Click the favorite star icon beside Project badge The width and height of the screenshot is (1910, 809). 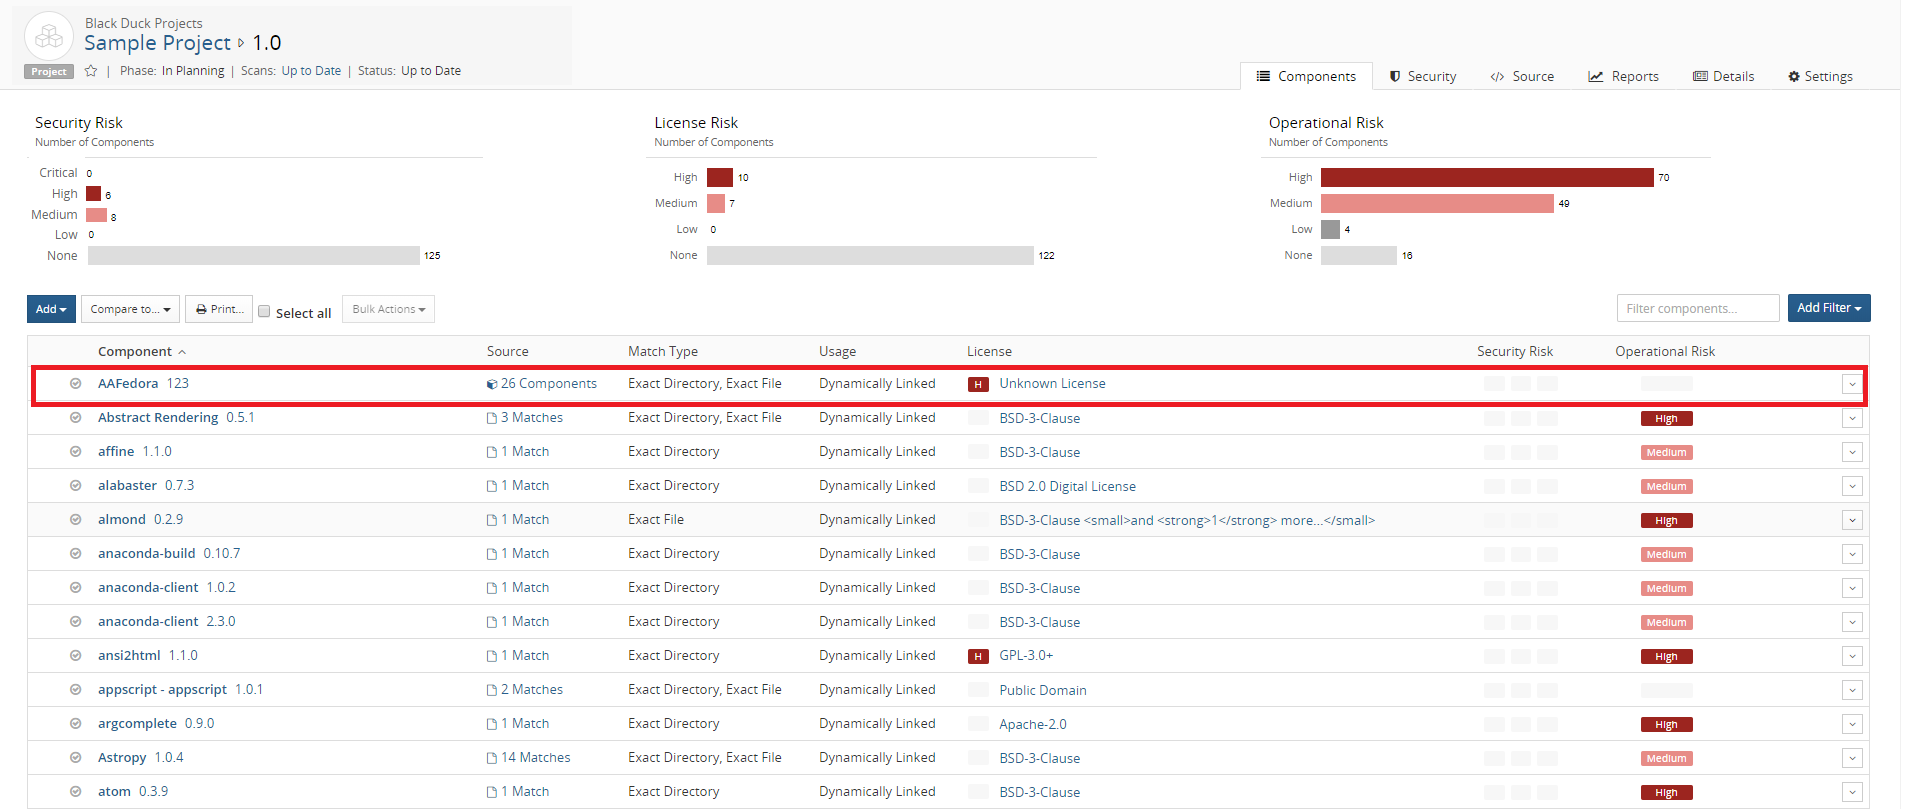pyautogui.click(x=91, y=71)
